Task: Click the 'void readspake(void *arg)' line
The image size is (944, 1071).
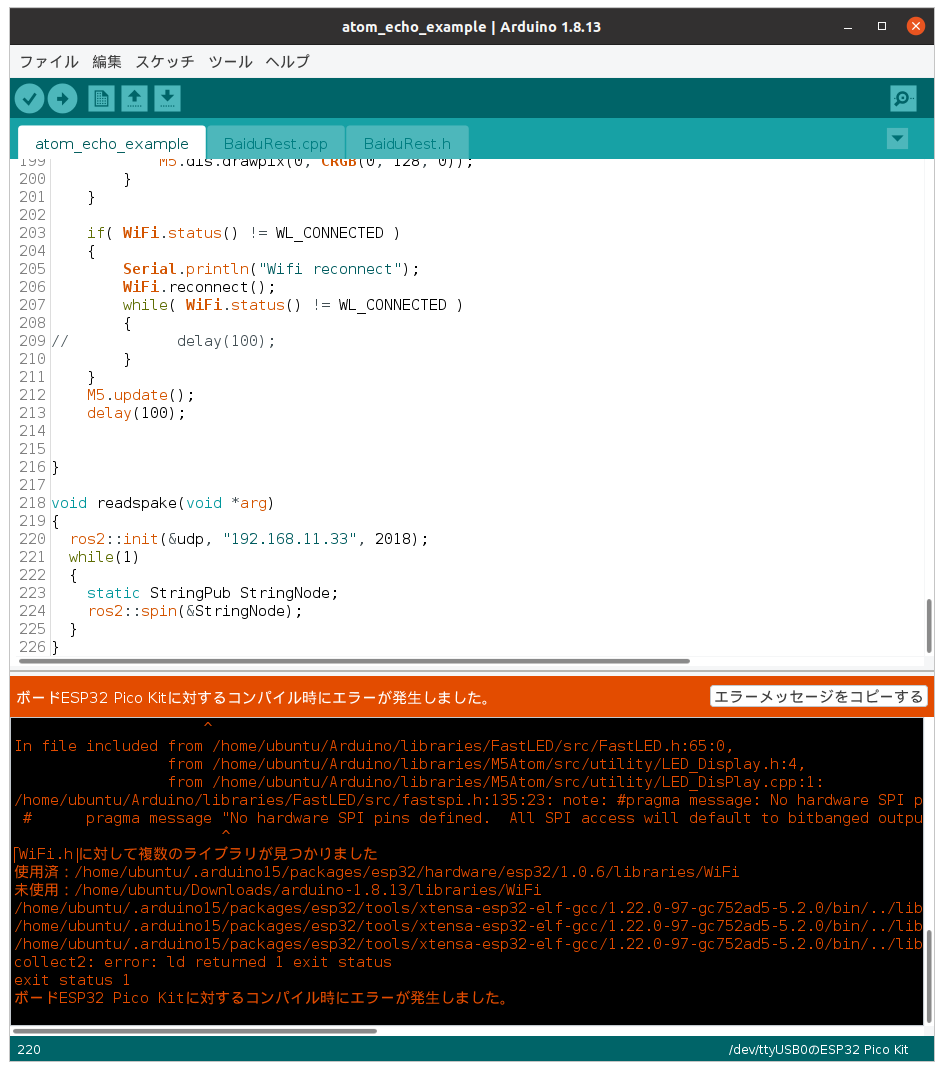Action: pyautogui.click(x=163, y=503)
